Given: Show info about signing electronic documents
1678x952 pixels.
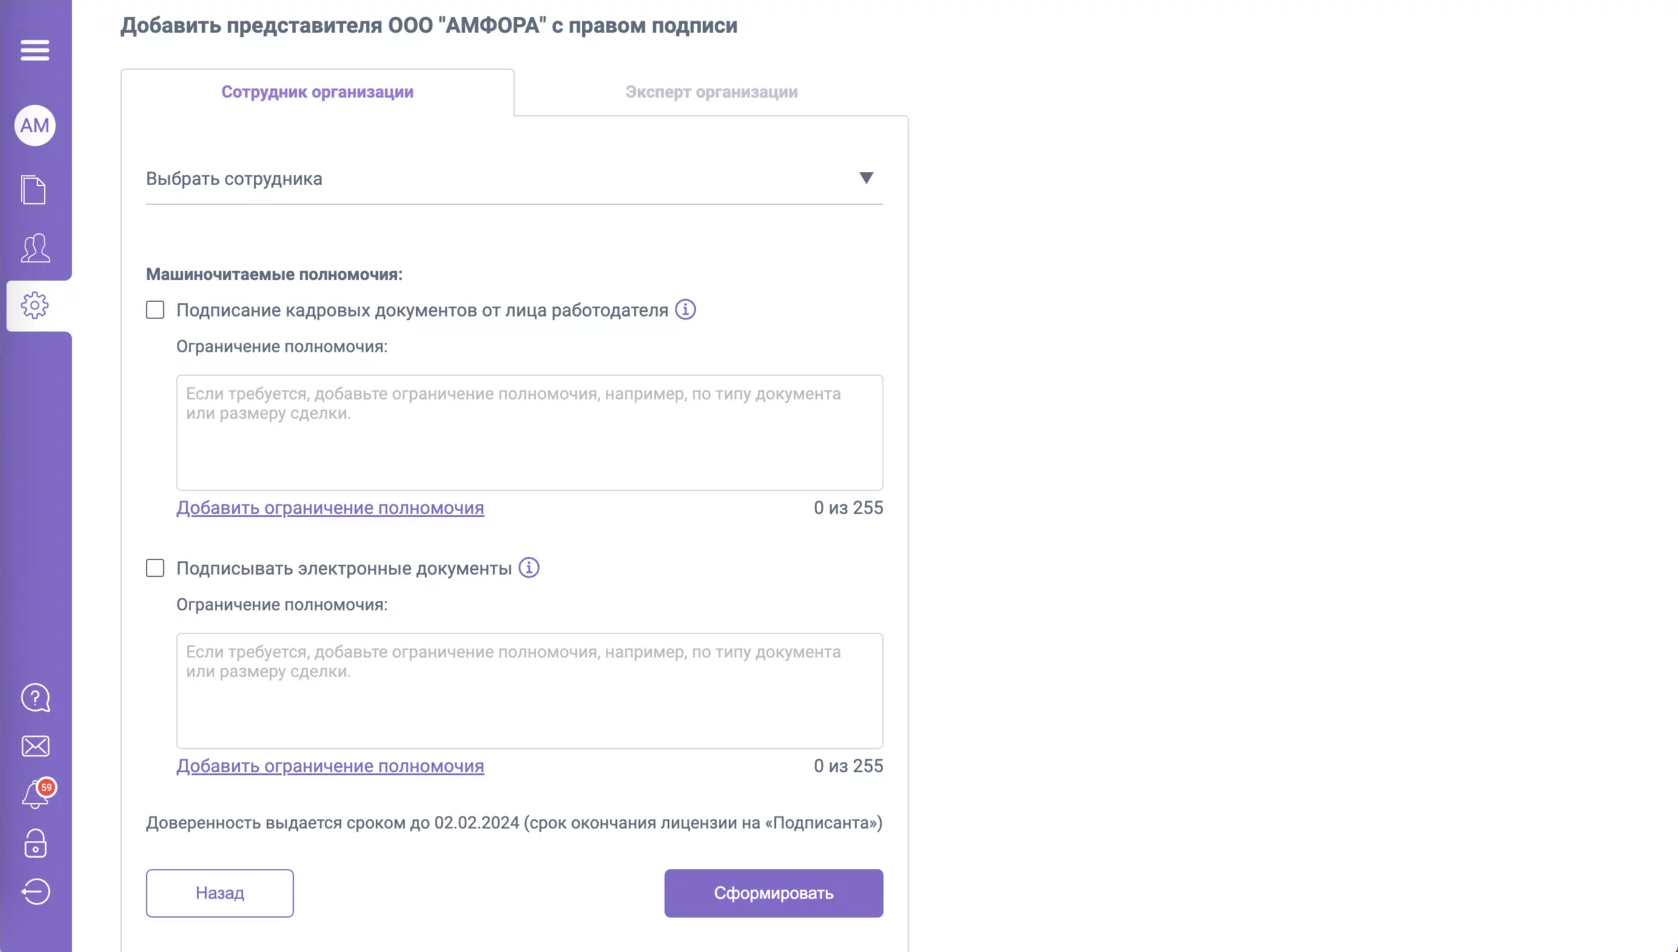Looking at the screenshot, I should [x=529, y=568].
